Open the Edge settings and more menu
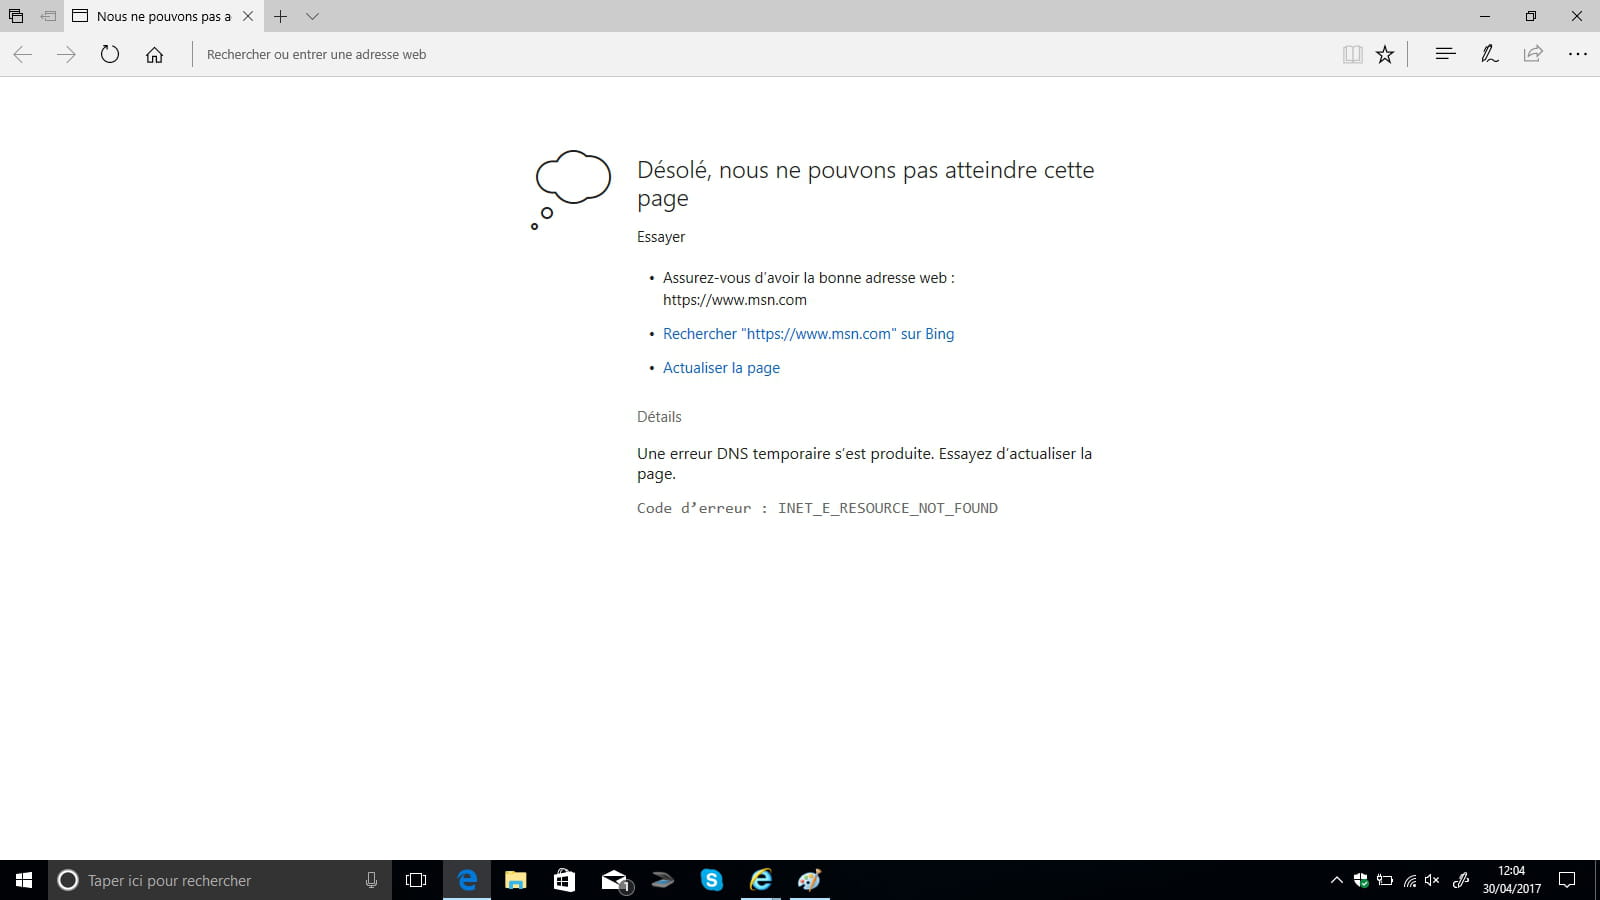This screenshot has height=900, width=1600. 1578,55
